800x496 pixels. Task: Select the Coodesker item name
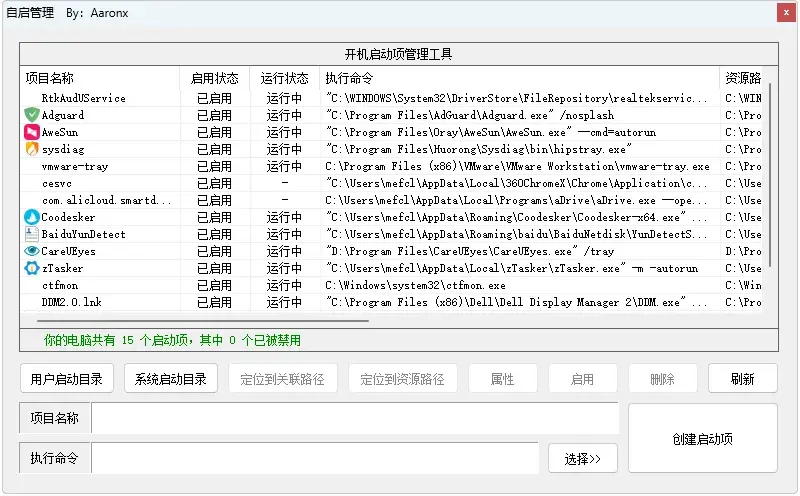68,217
